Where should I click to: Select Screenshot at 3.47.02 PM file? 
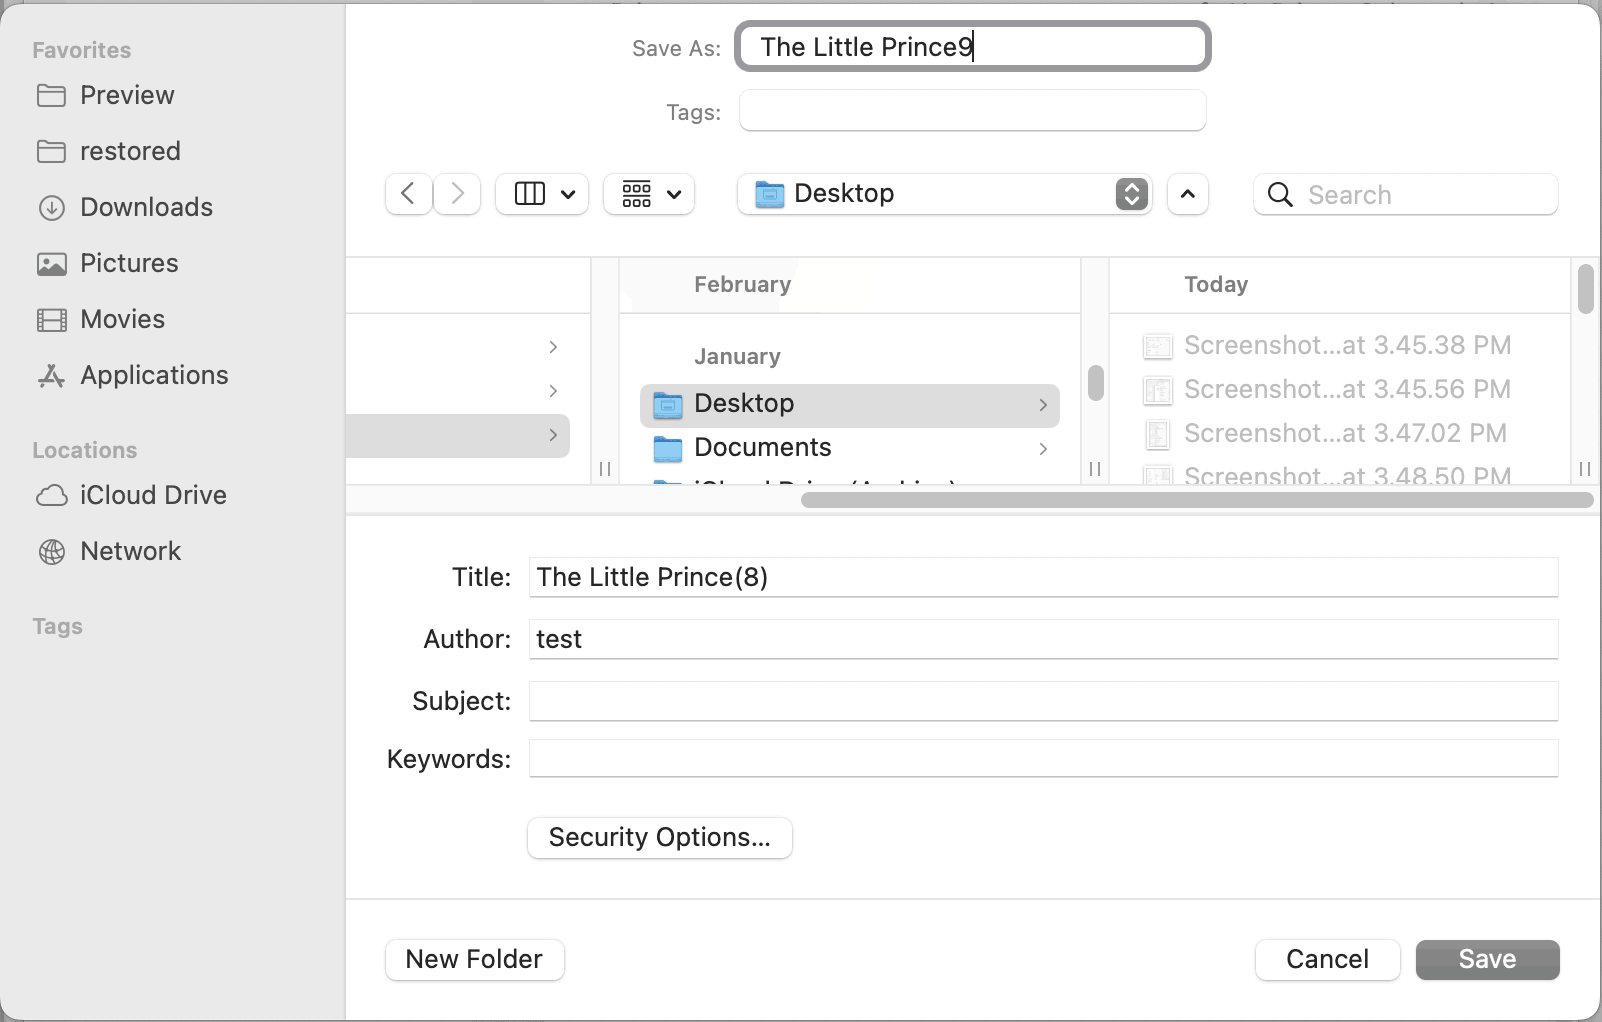pos(1325,434)
